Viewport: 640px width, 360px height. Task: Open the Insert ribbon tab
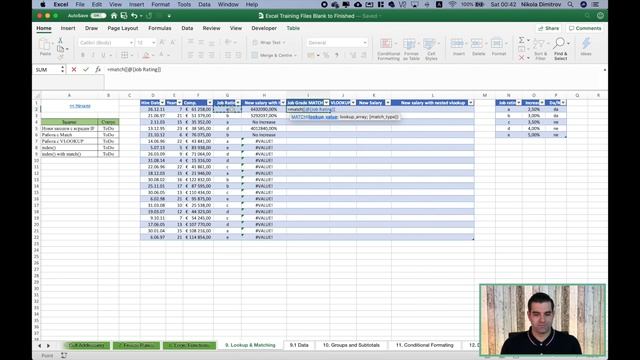point(68,28)
